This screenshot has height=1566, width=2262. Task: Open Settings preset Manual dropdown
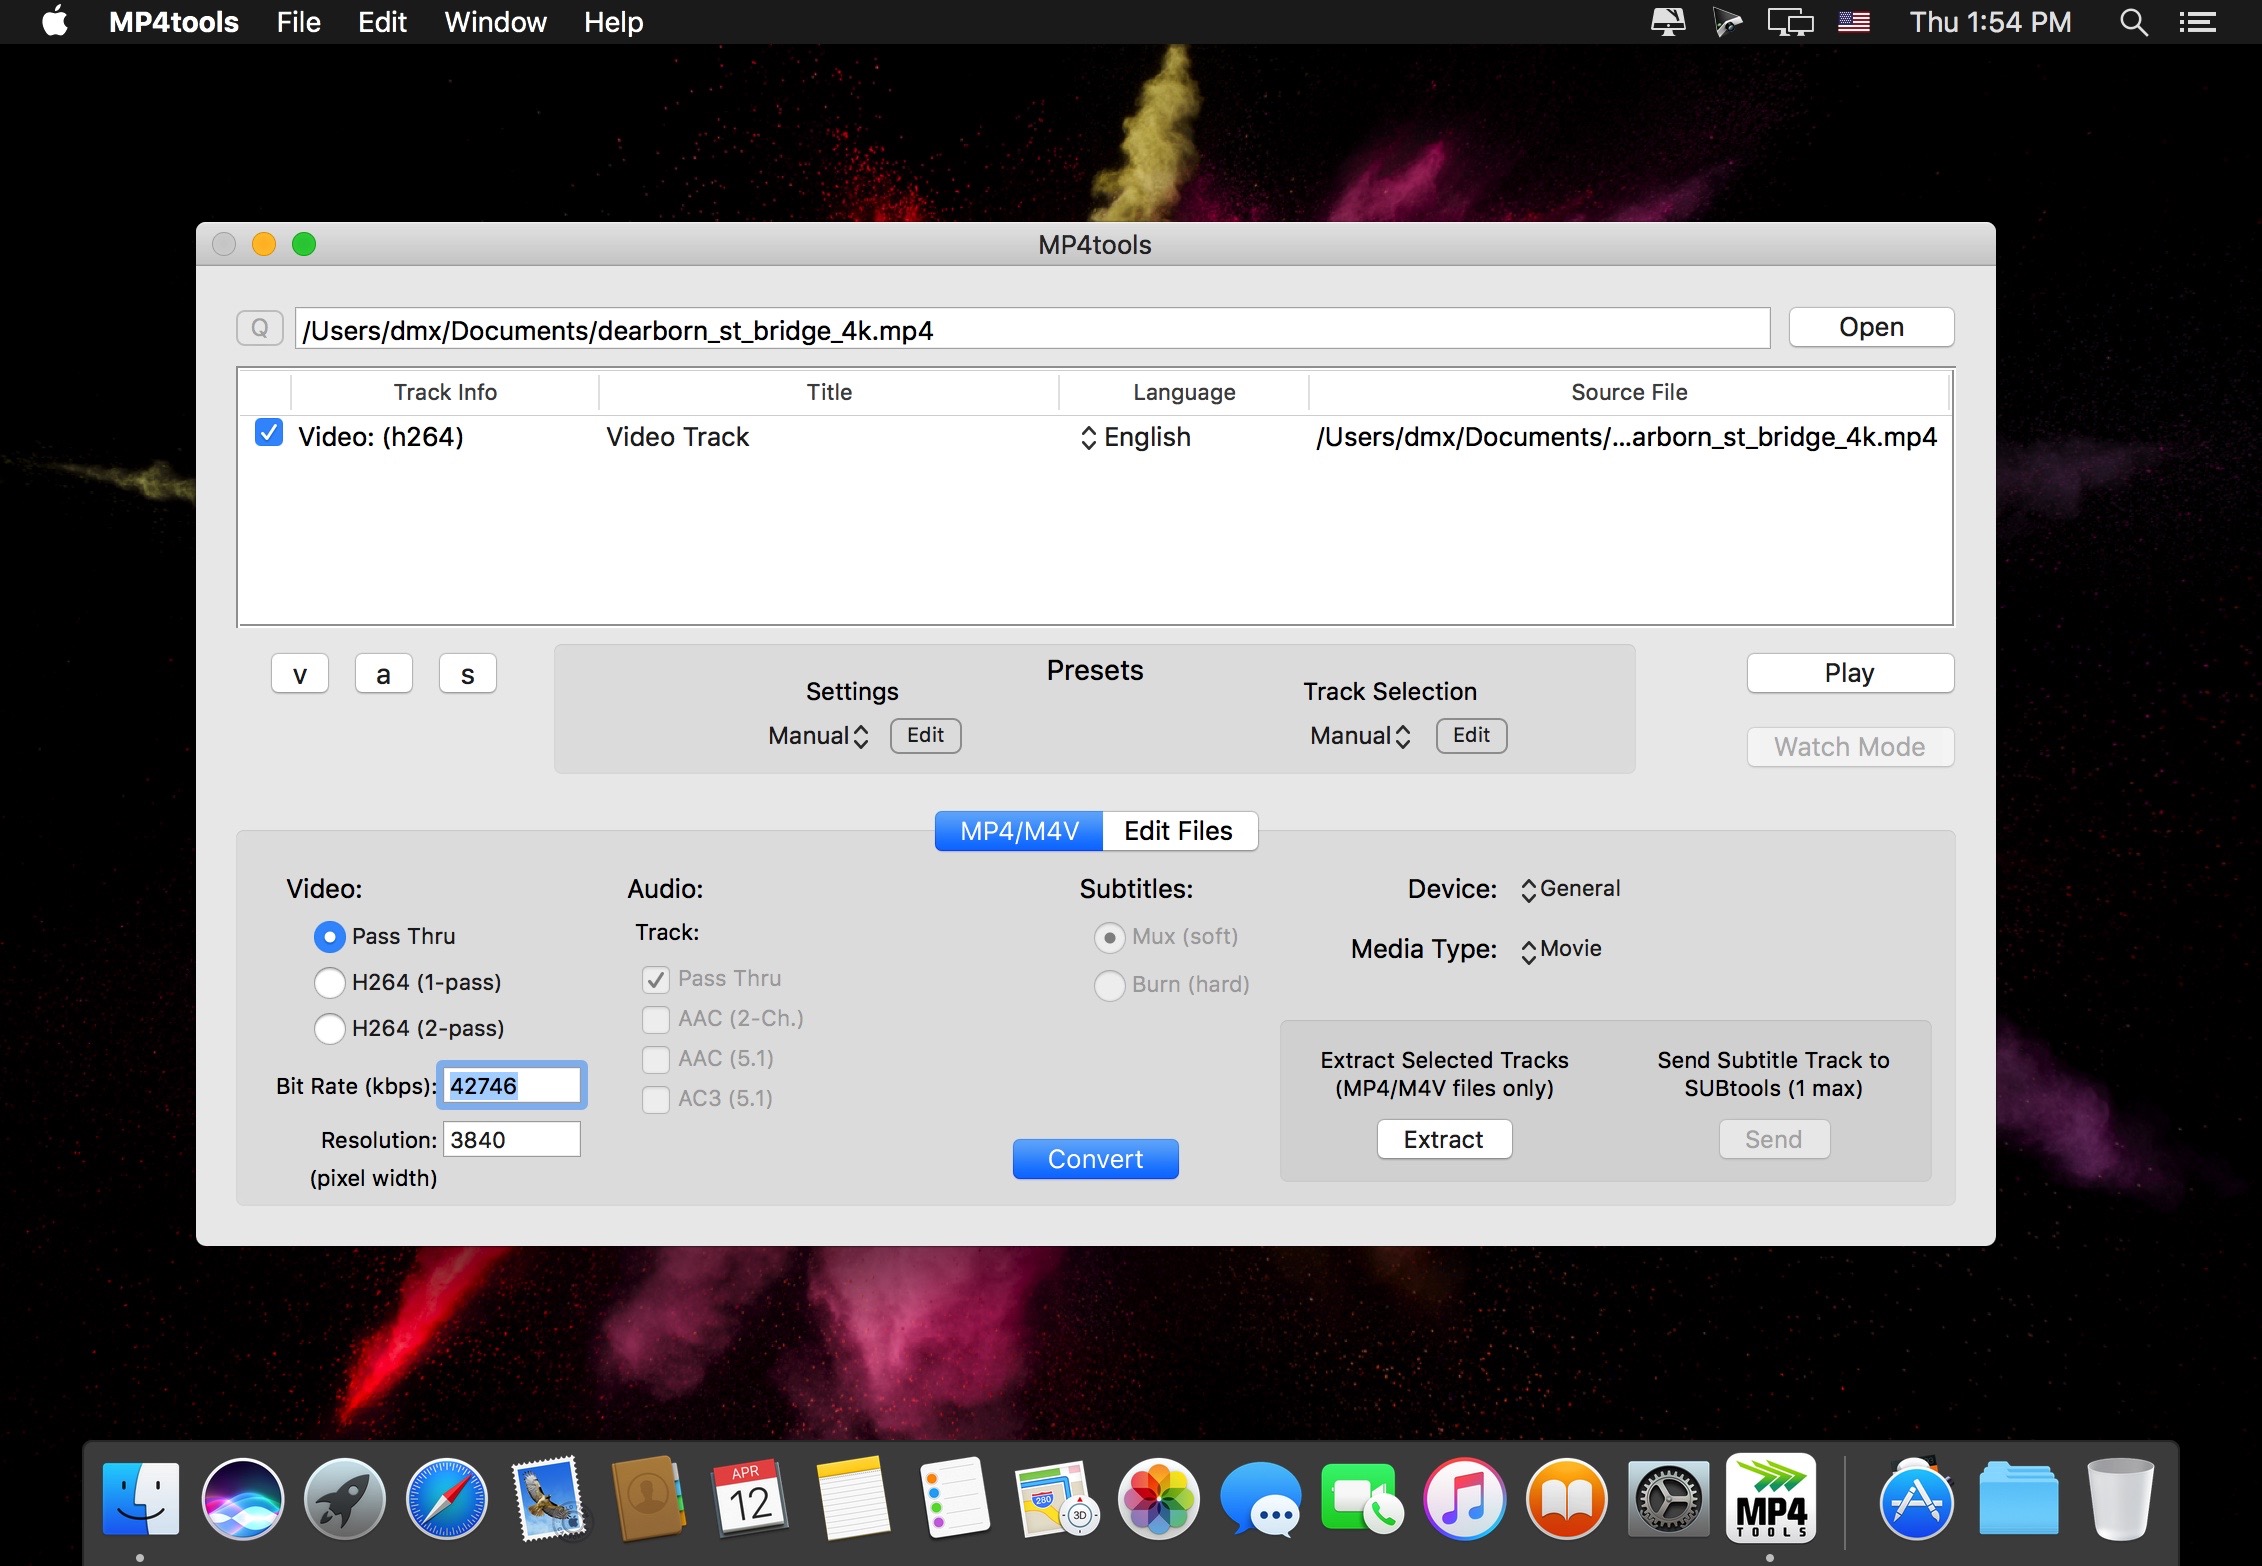(818, 736)
